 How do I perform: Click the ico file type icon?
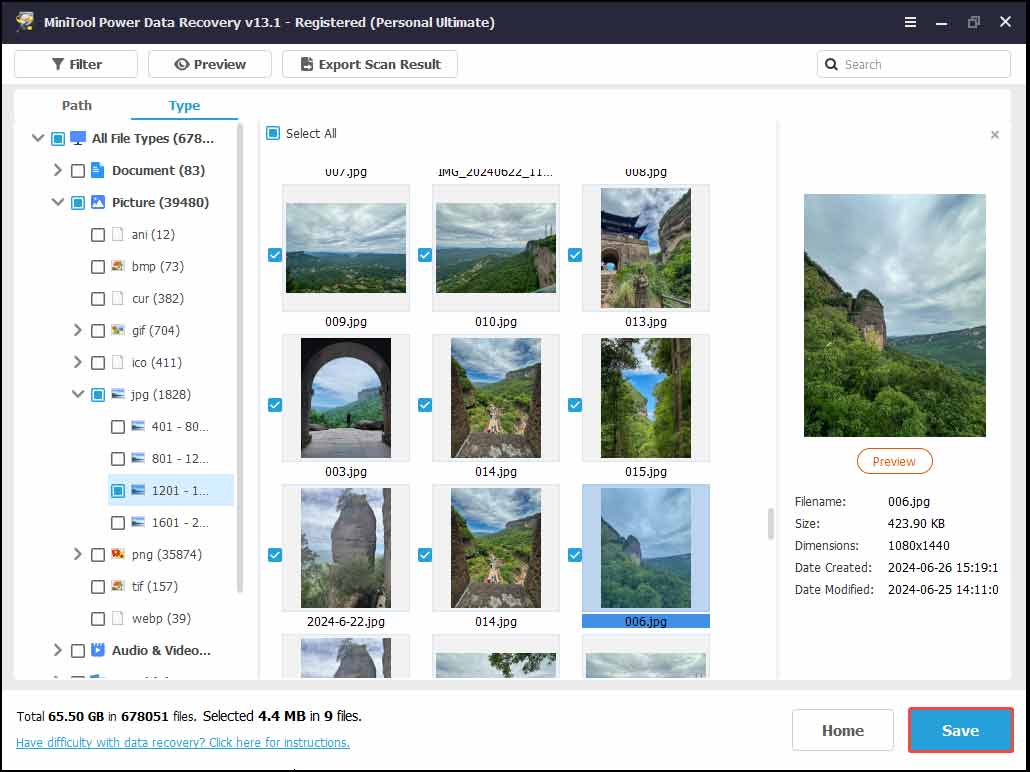click(x=118, y=363)
